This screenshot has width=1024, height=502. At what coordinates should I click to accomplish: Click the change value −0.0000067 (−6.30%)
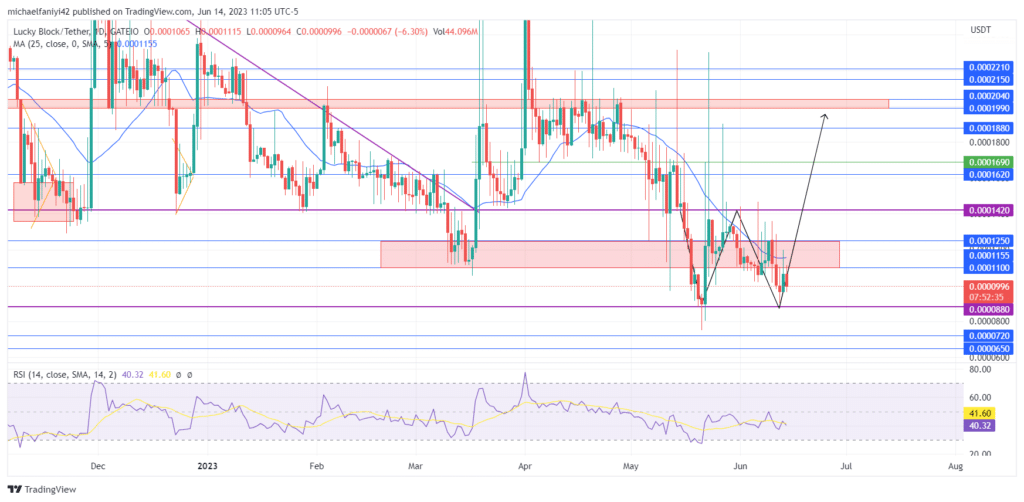click(x=386, y=31)
